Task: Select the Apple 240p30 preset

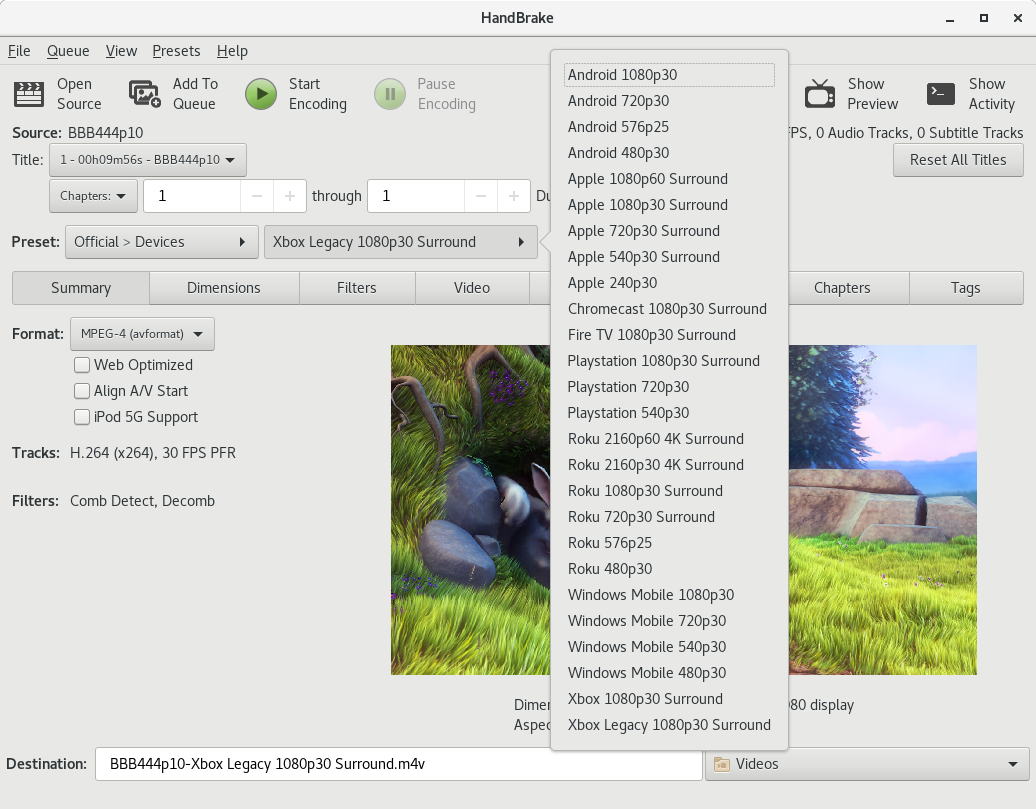Action: [669, 283]
